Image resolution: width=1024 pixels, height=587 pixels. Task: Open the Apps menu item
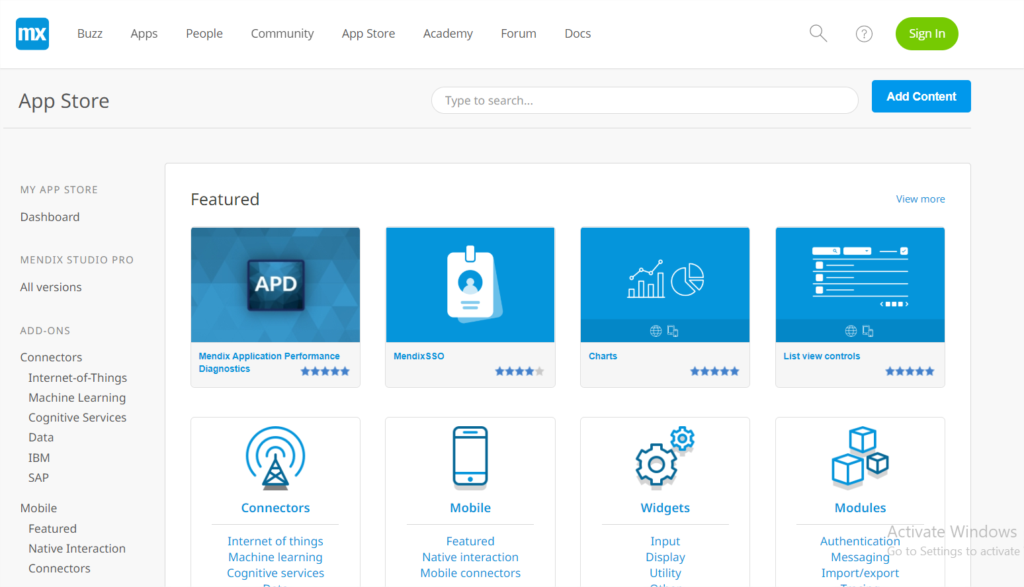tap(144, 33)
